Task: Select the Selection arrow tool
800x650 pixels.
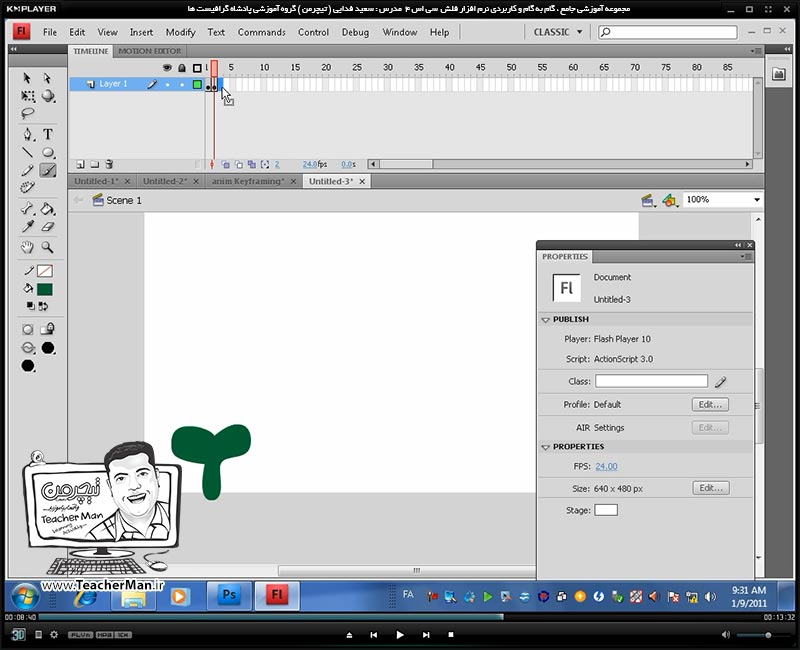Action: [27, 78]
